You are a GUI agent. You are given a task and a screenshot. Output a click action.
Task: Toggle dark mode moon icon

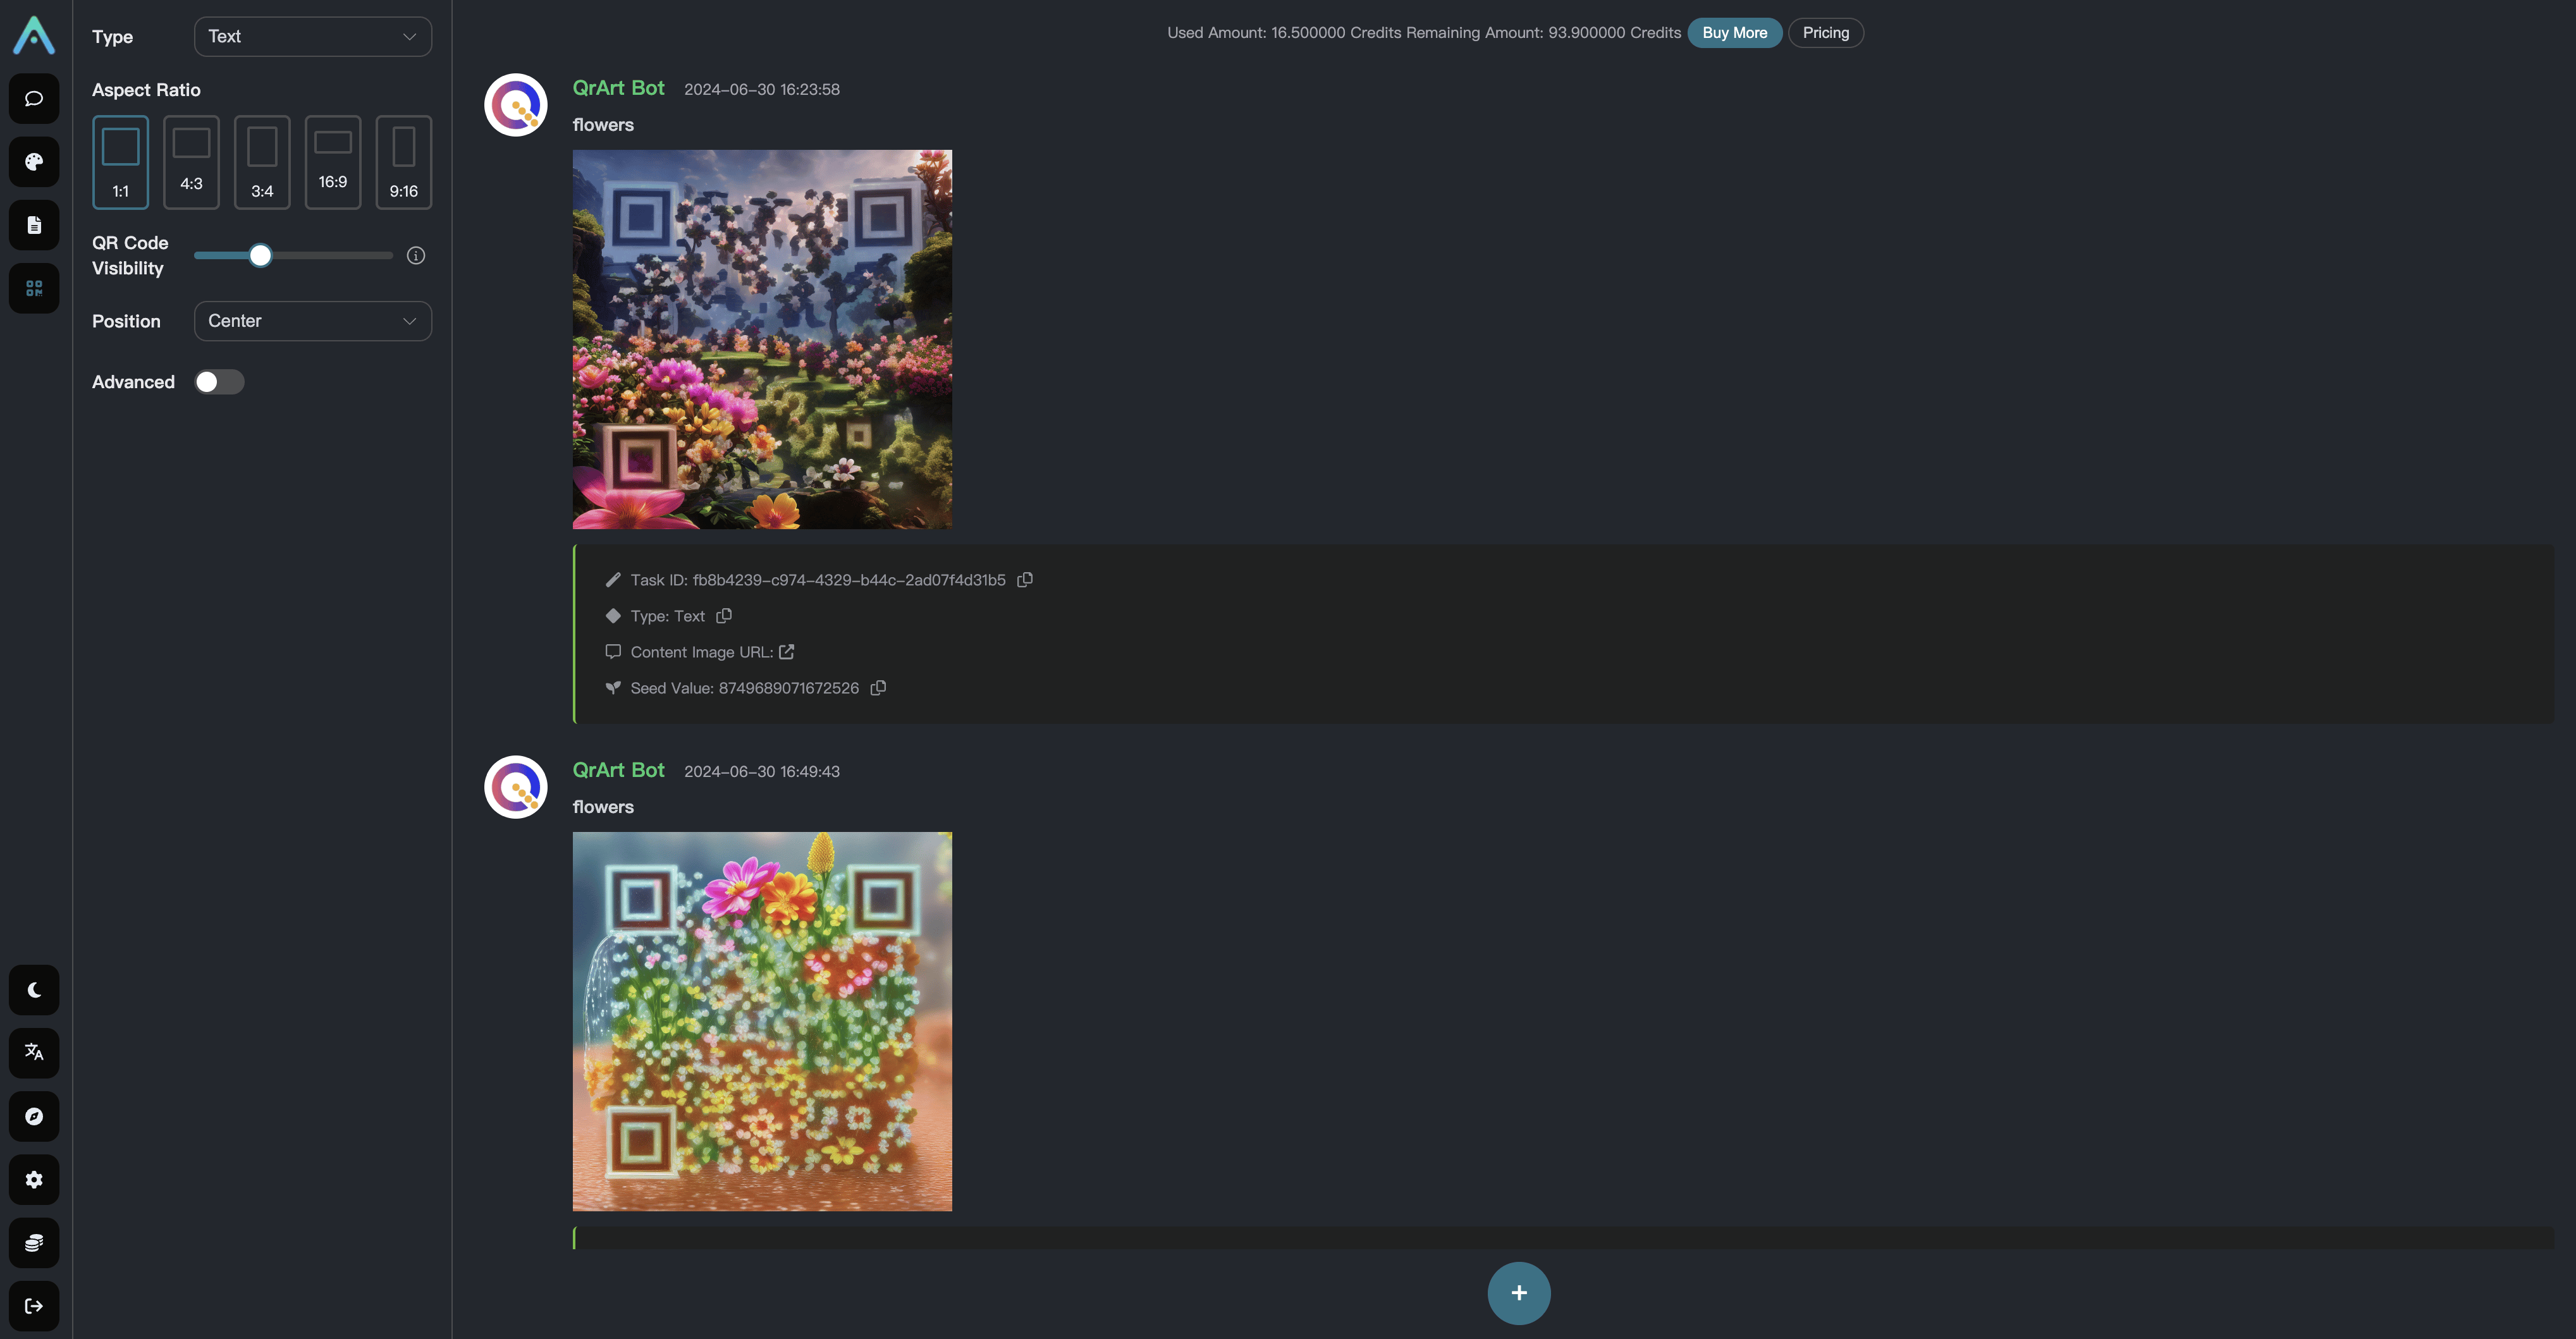34,990
